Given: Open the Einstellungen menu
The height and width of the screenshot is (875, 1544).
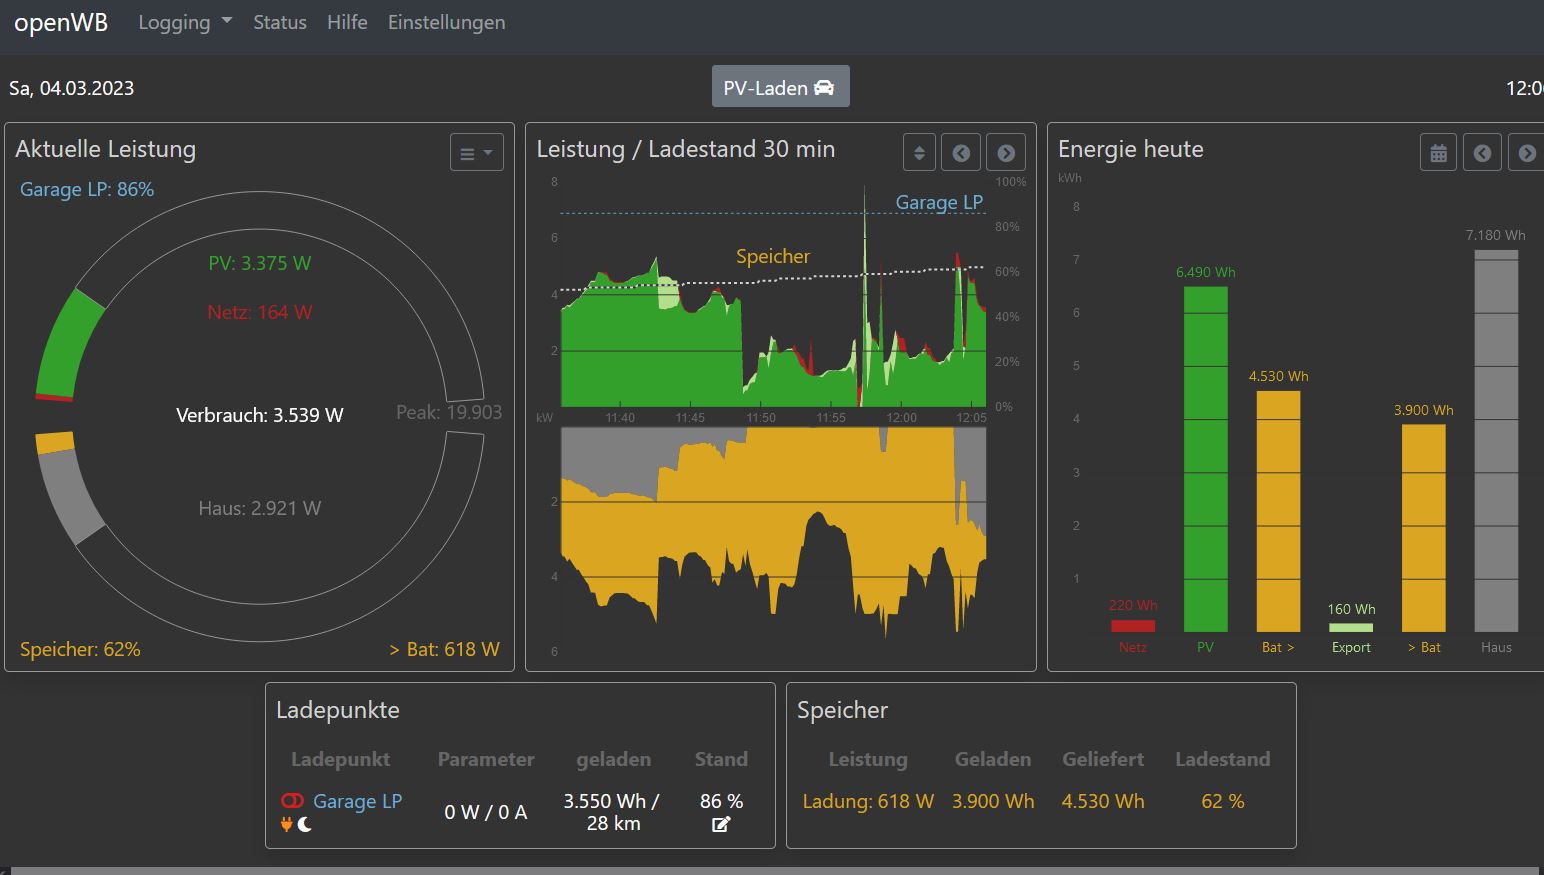Looking at the screenshot, I should tap(446, 22).
